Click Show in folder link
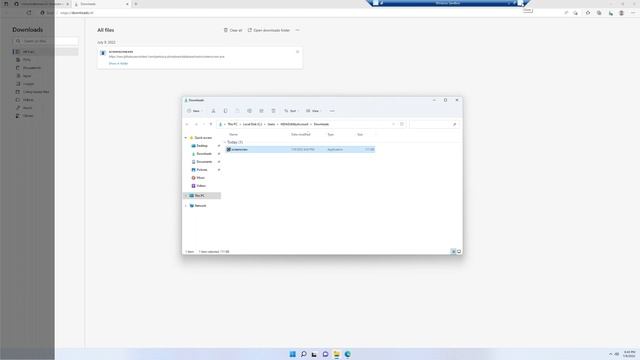 point(118,64)
